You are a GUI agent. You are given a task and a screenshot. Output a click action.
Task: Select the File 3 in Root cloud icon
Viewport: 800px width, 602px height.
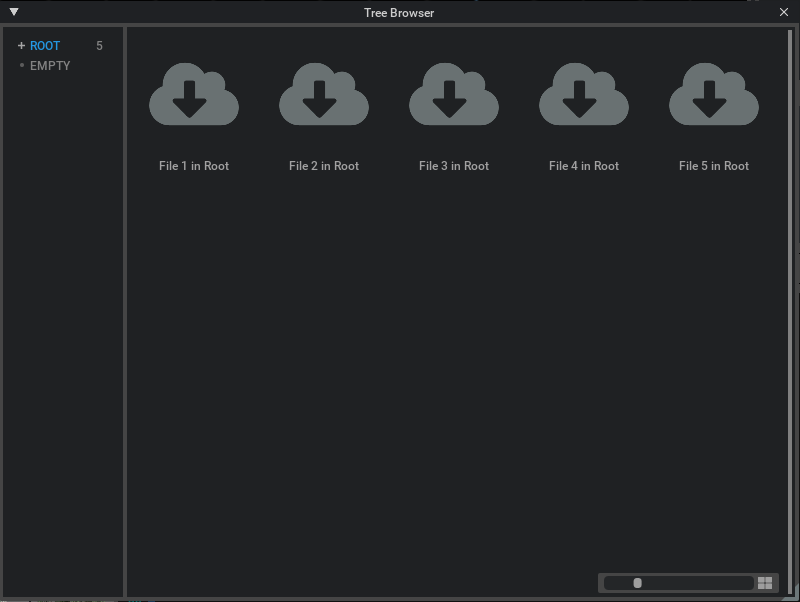453,93
